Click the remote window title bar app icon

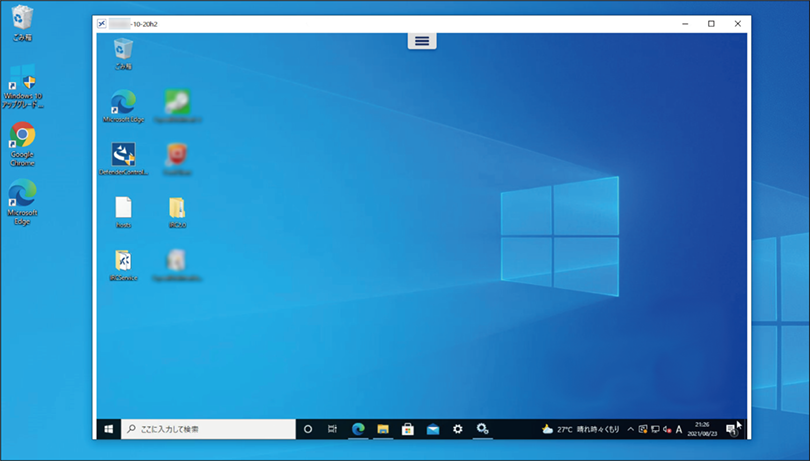[x=102, y=24]
